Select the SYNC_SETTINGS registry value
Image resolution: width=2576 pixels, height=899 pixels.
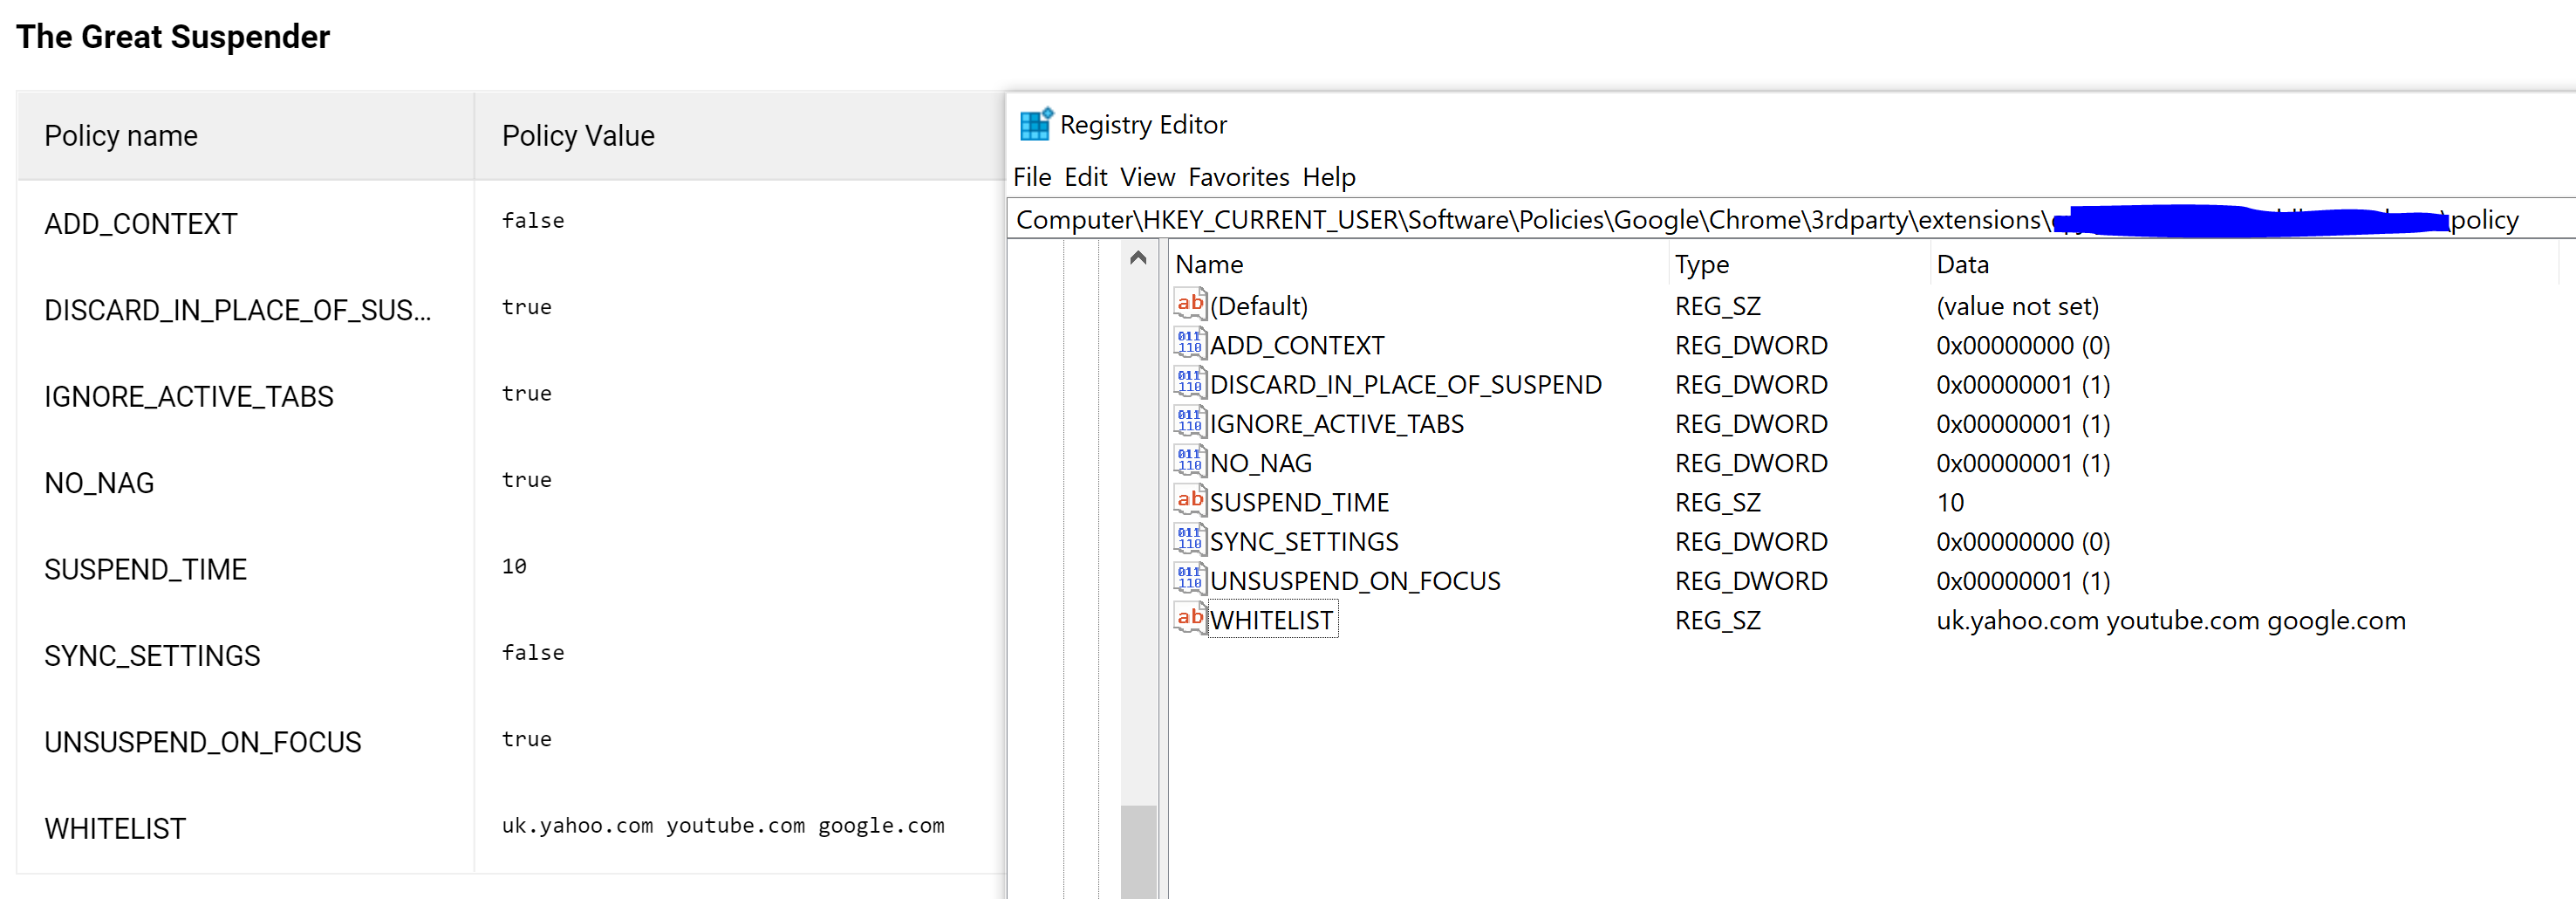pyautogui.click(x=1304, y=541)
